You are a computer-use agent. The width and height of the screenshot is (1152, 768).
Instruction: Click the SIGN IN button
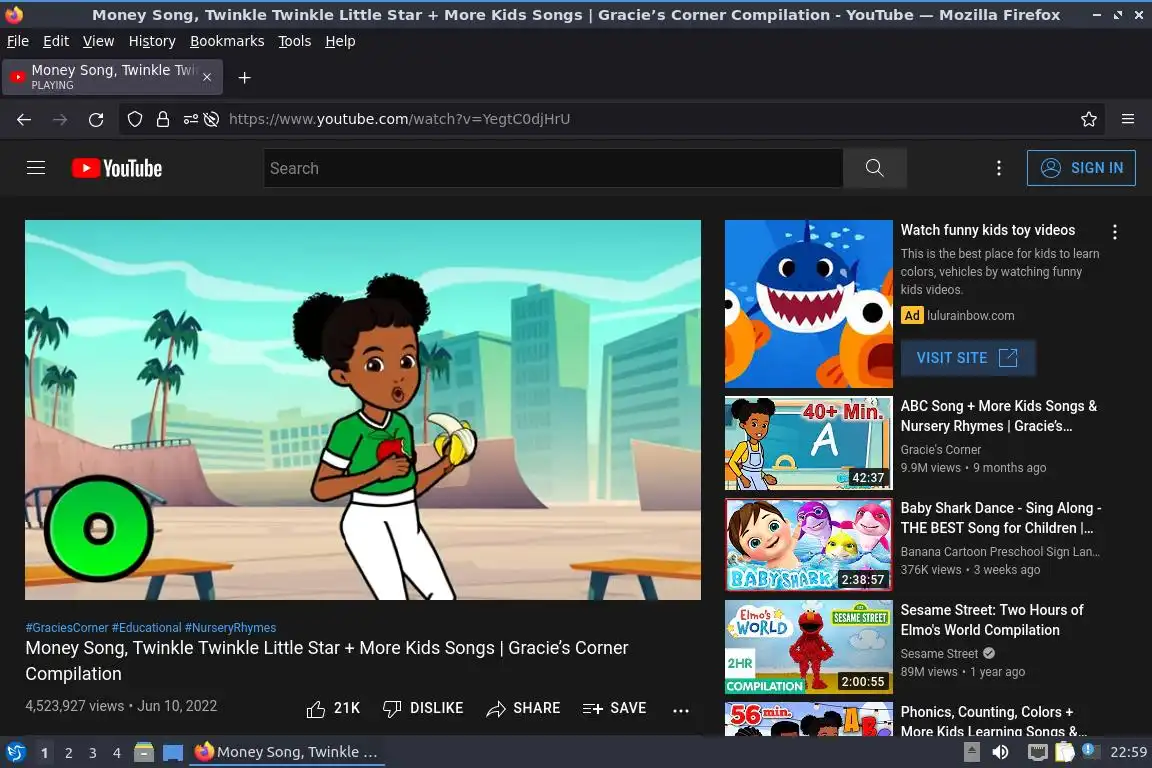pos(1081,168)
